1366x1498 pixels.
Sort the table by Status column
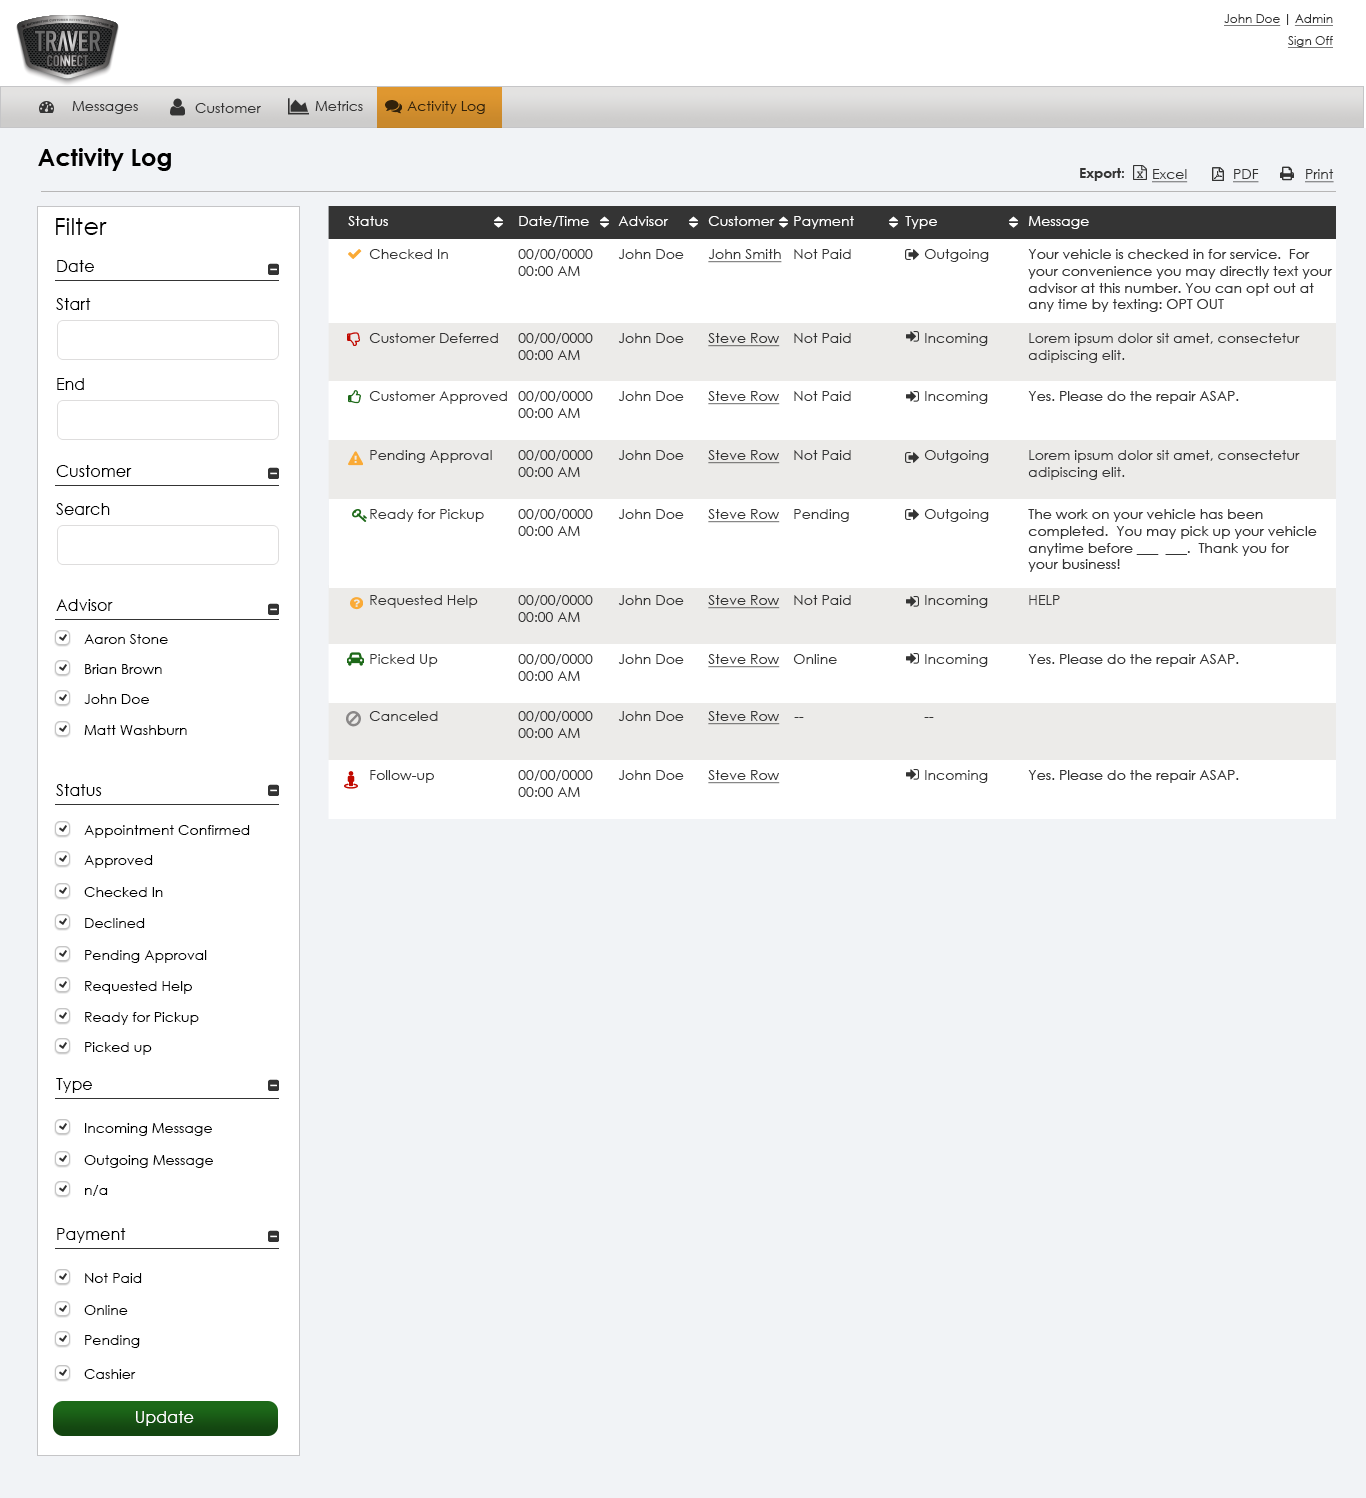(x=498, y=222)
